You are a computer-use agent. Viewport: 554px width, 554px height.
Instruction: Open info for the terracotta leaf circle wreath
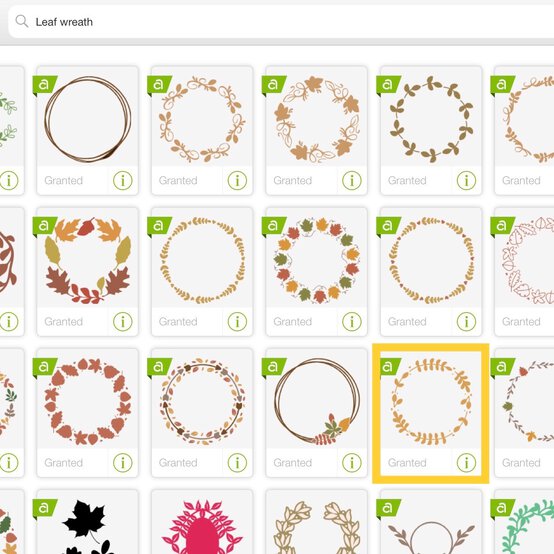tap(123, 462)
